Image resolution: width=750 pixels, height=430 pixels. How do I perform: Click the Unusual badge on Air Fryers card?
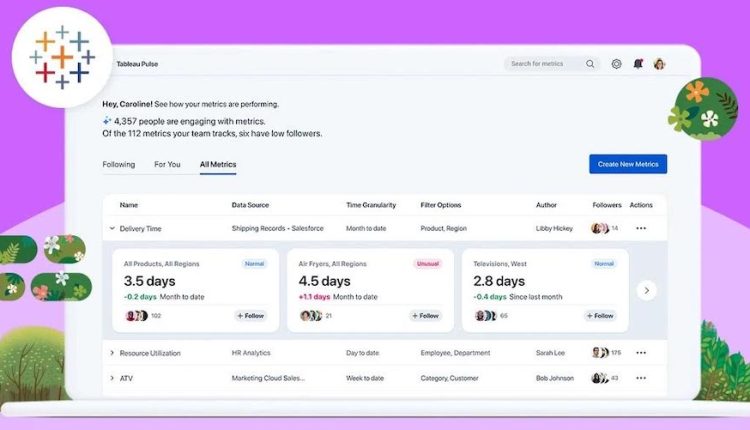pos(428,264)
